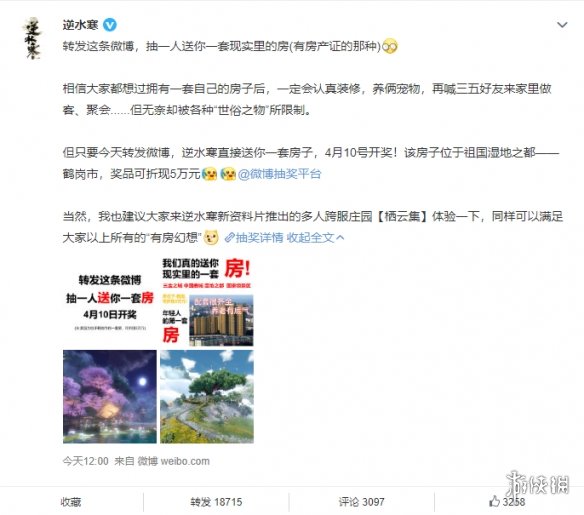Click the blue verified badge icon
Viewport: 584px width, 515px height.
tap(110, 25)
